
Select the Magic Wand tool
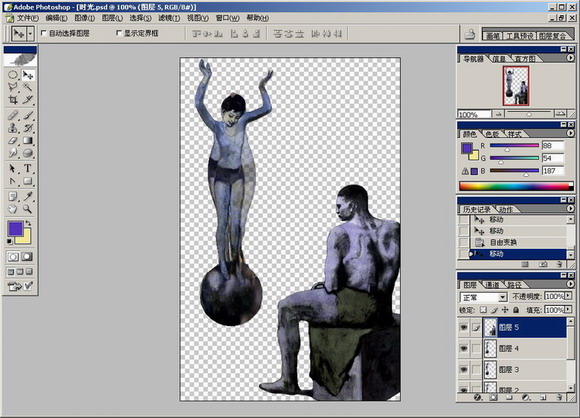[x=28, y=87]
